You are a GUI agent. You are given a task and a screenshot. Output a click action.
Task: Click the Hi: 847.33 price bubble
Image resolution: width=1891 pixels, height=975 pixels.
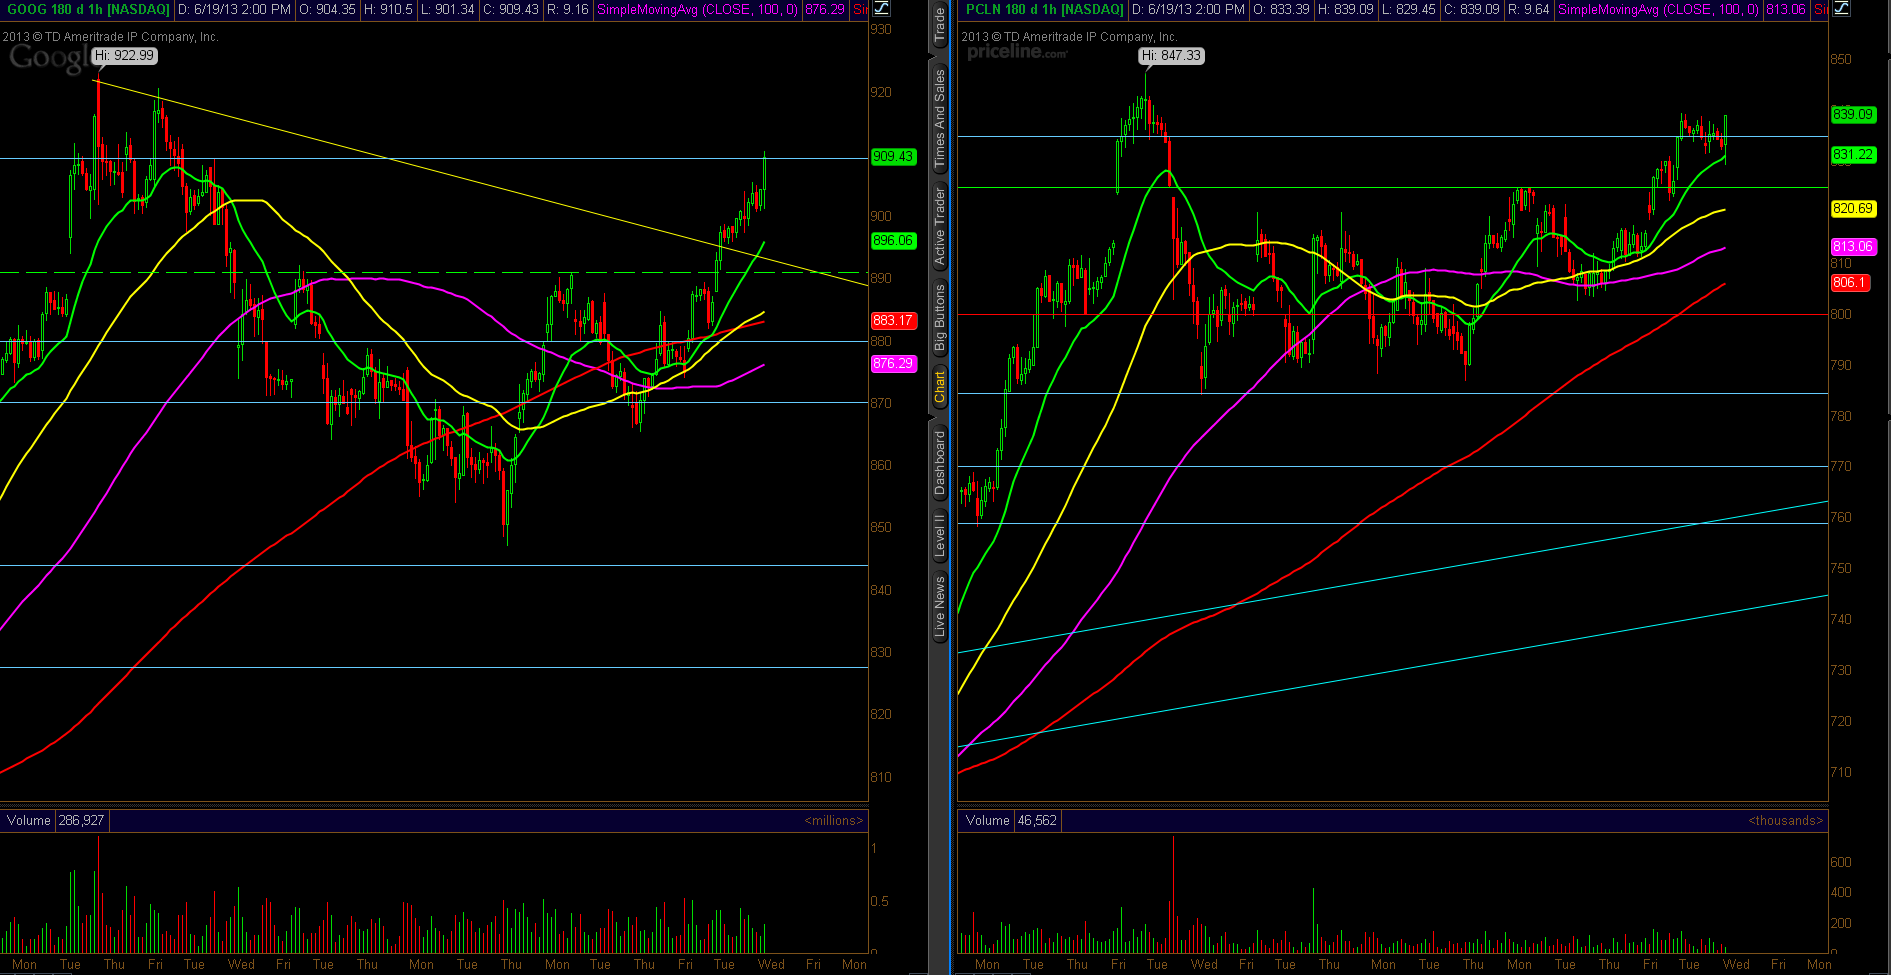pyautogui.click(x=1172, y=56)
